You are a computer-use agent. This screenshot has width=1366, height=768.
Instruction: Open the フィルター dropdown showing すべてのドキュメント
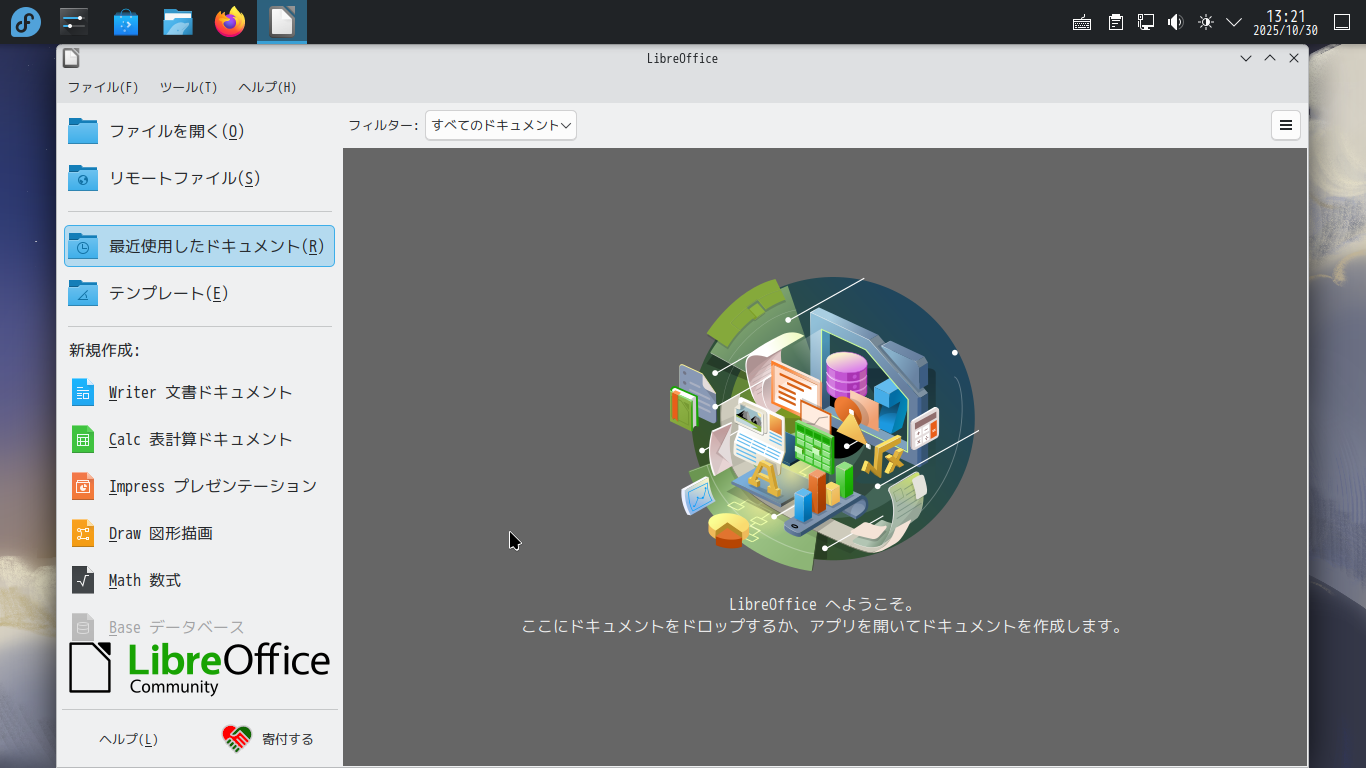501,125
